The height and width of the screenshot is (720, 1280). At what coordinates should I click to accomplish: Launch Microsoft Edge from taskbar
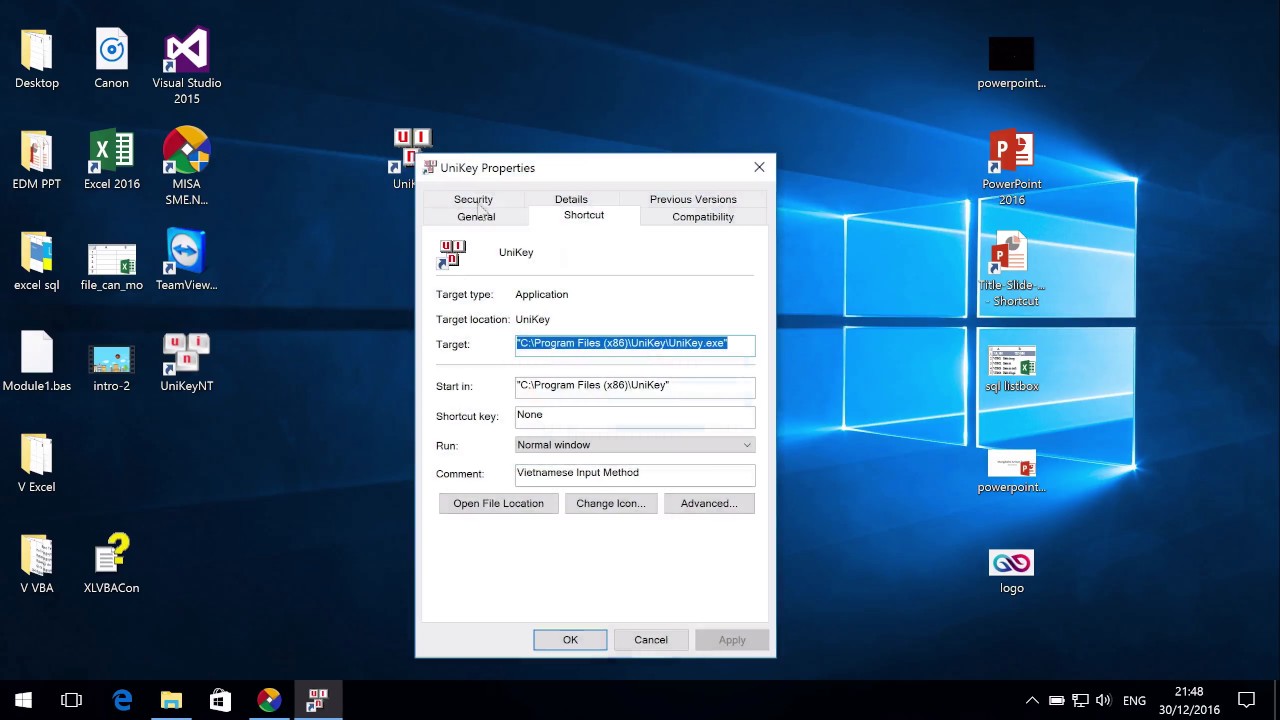coord(122,700)
